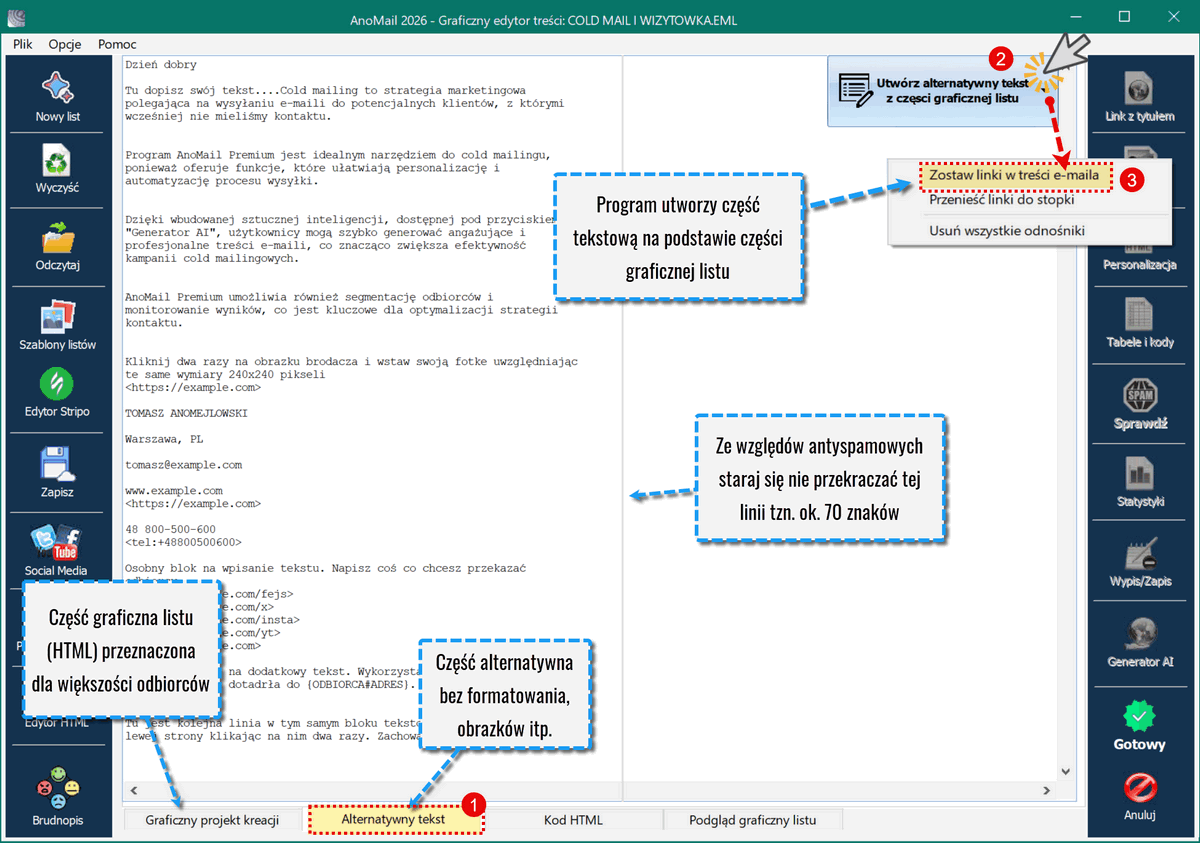Open the Wypis/Zapis tool
The image size is (1200, 843).
1141,555
